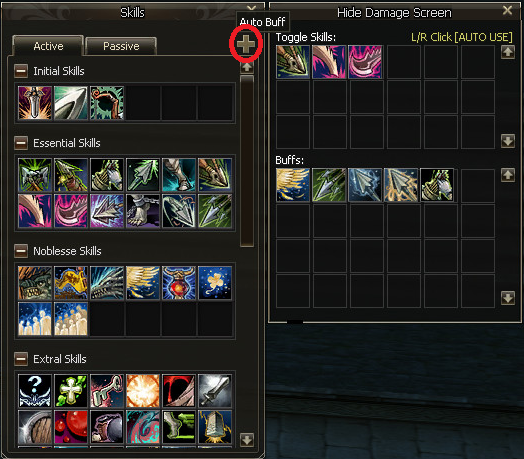Click the green cross skill icon

coord(71,391)
